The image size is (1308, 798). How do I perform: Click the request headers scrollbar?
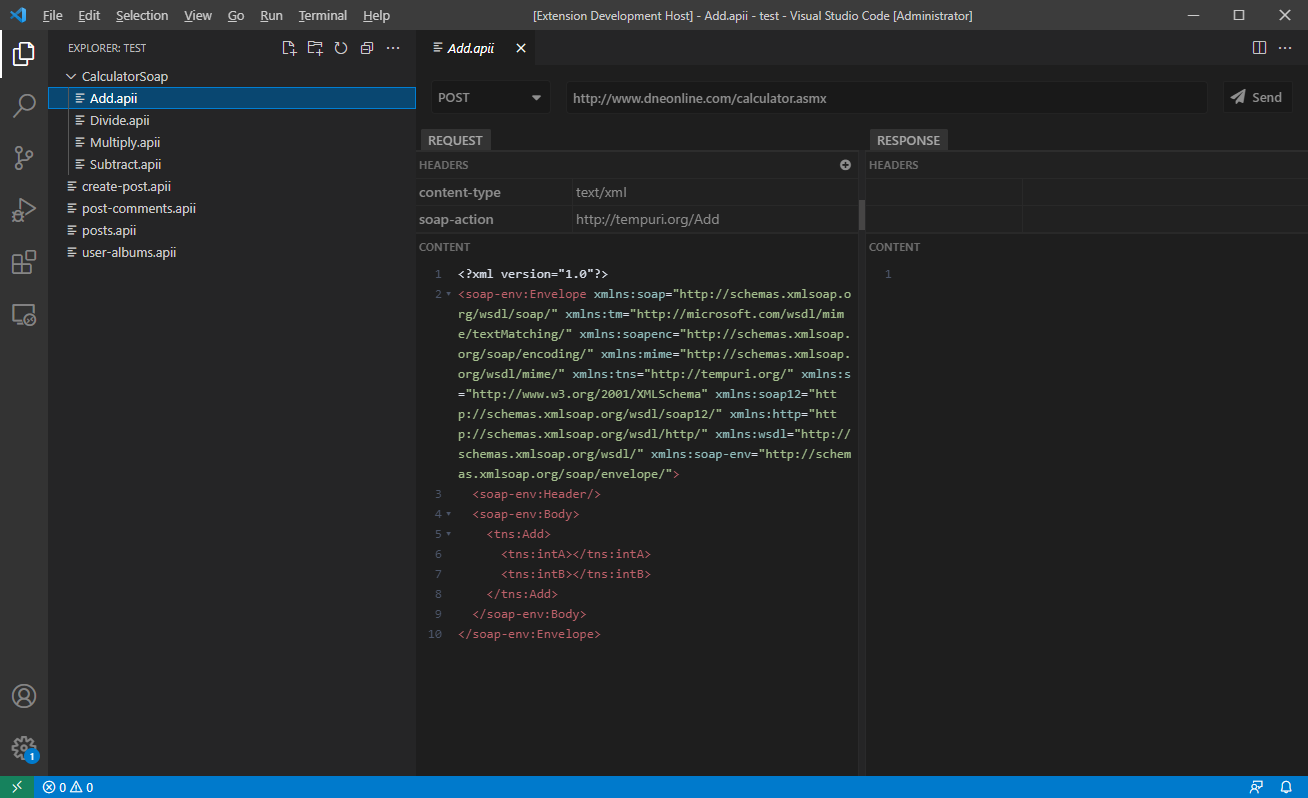[861, 214]
